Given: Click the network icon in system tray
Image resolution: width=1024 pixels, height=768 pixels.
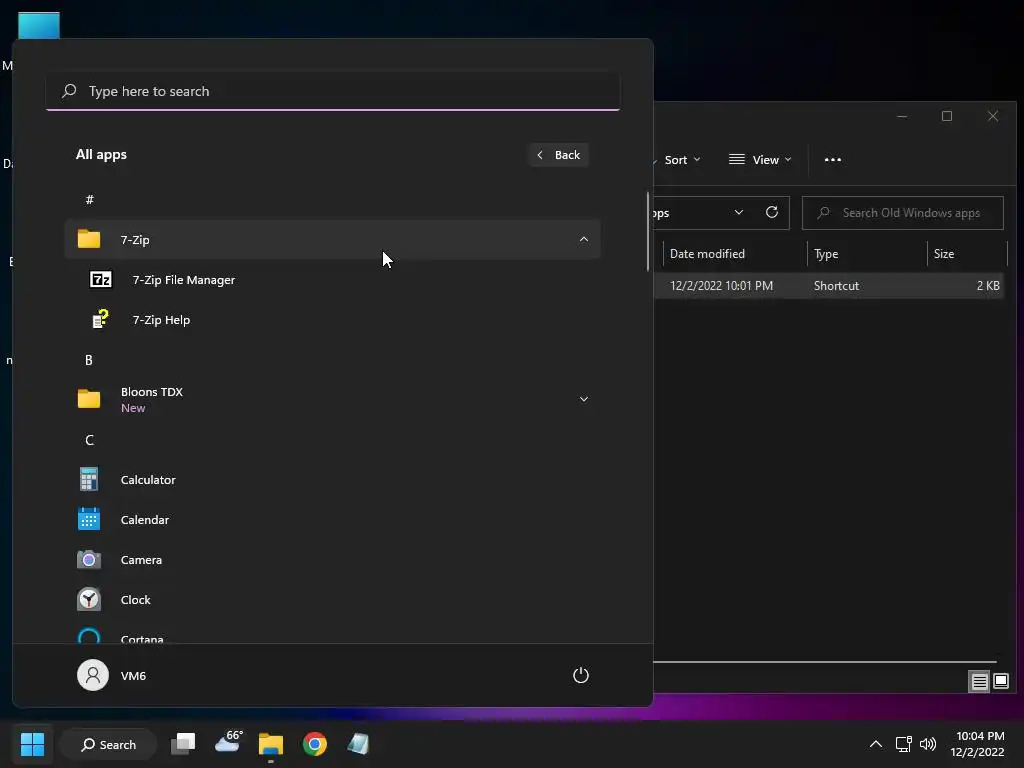Looking at the screenshot, I should 903,744.
